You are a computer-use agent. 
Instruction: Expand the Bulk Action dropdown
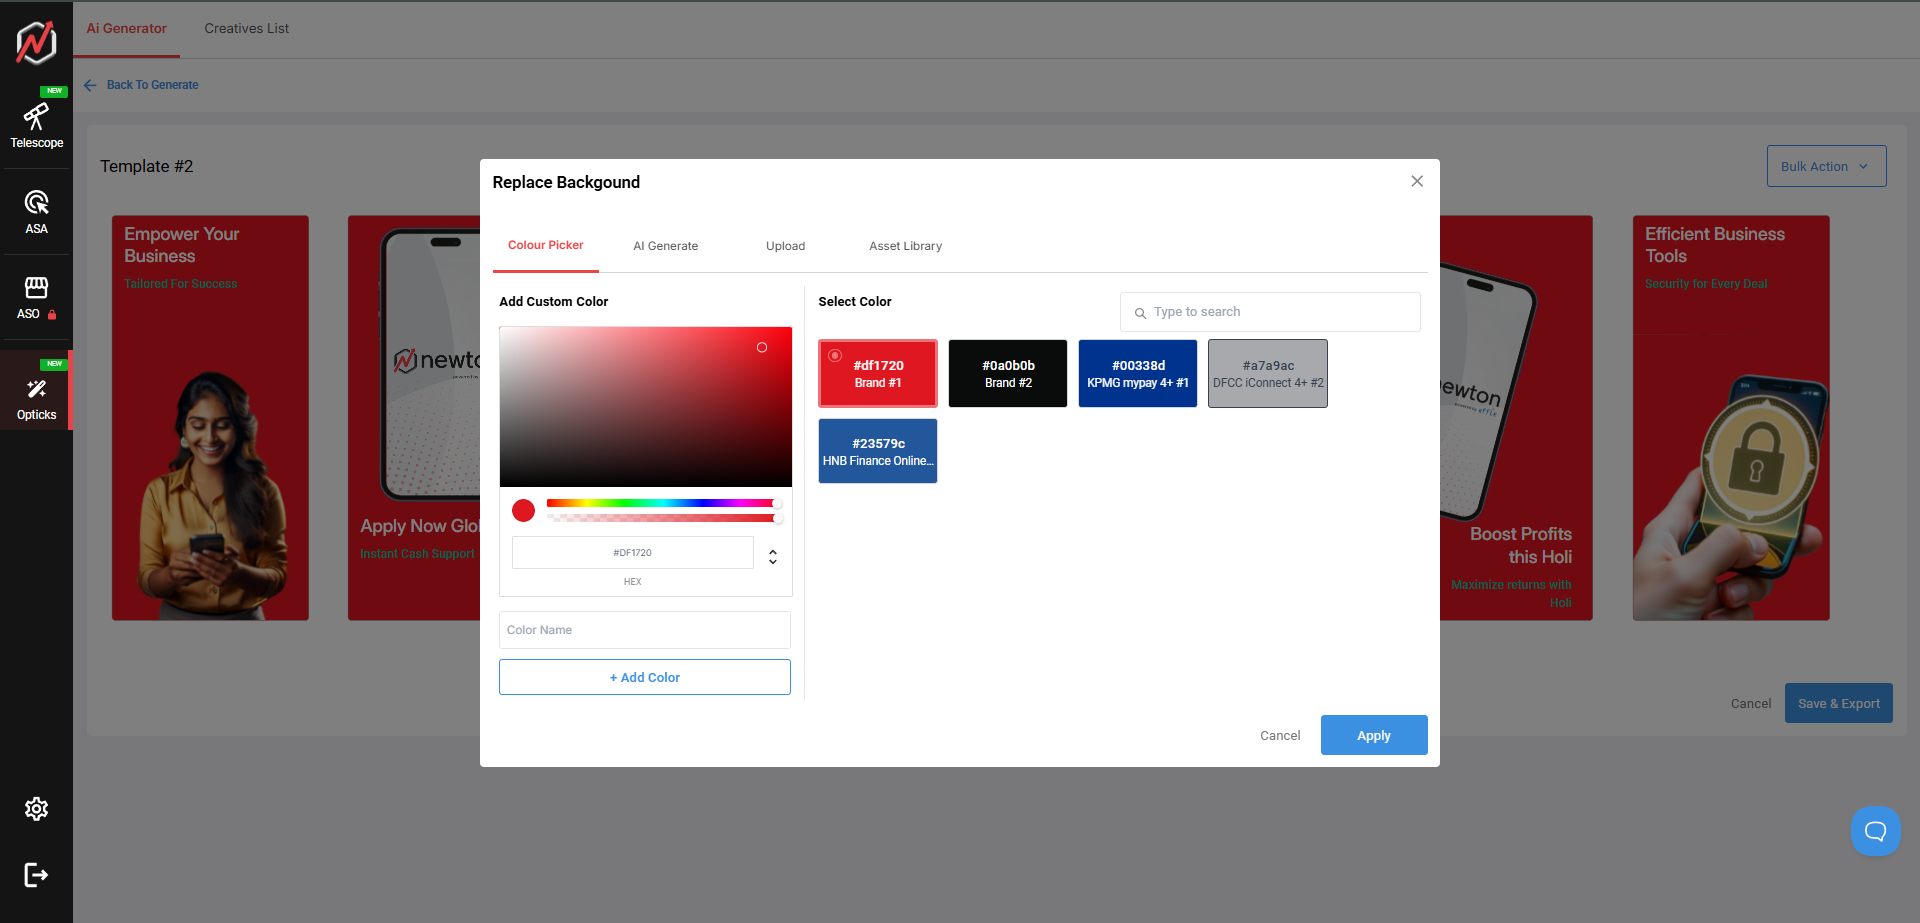click(1826, 167)
